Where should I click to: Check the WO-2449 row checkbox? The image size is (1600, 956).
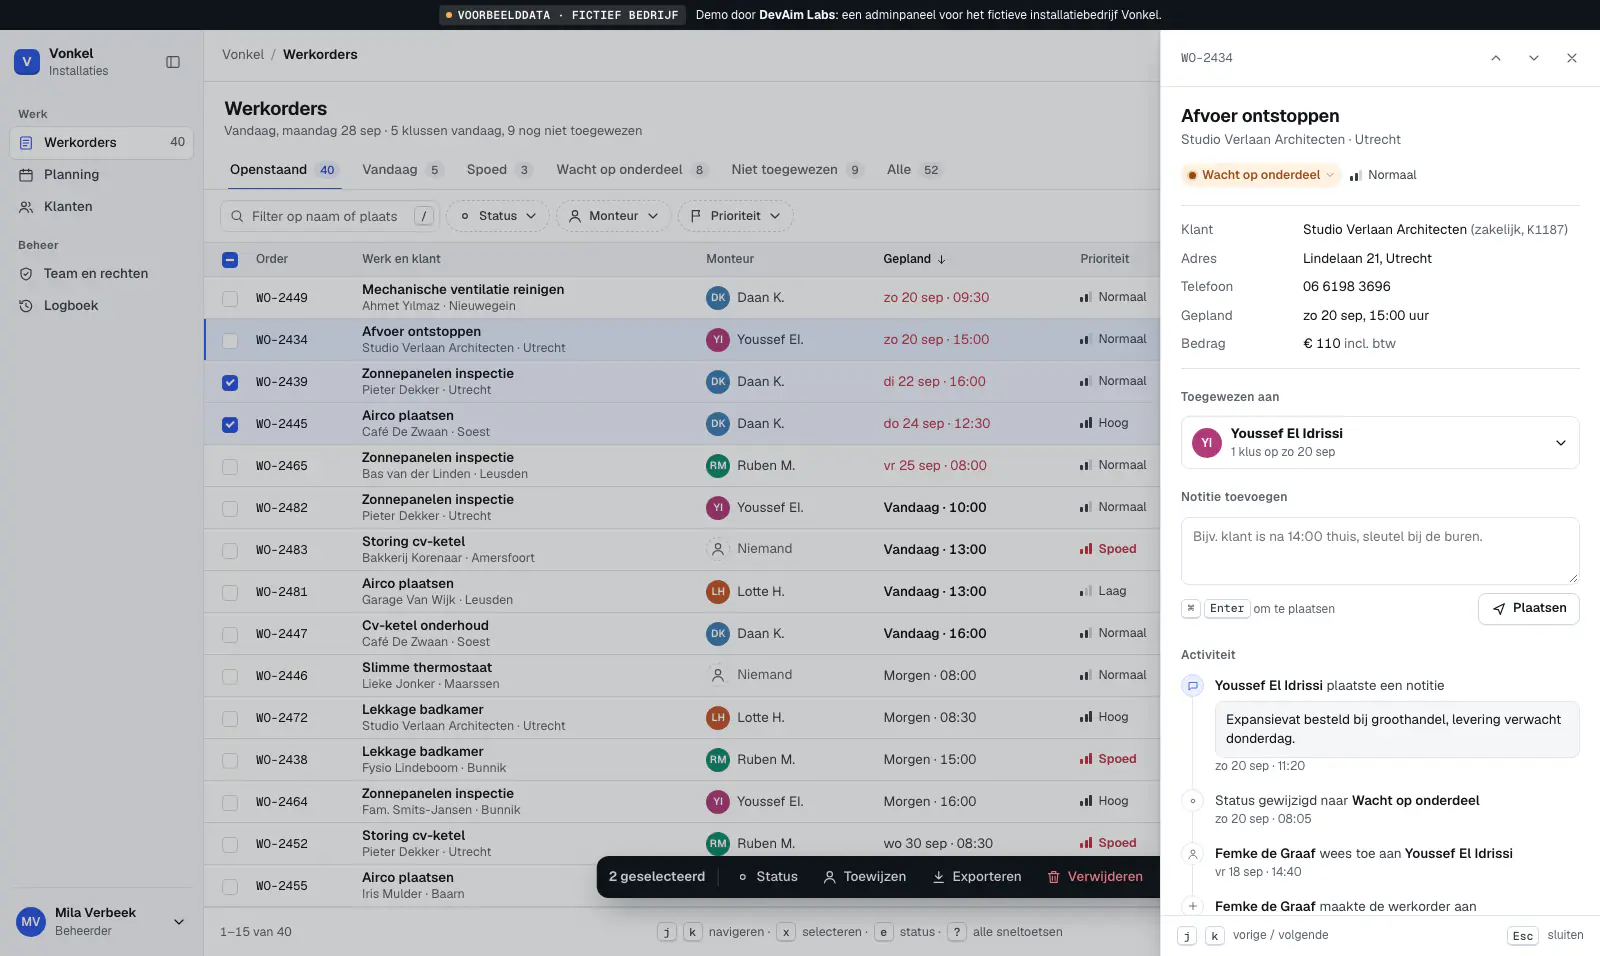pyautogui.click(x=230, y=299)
